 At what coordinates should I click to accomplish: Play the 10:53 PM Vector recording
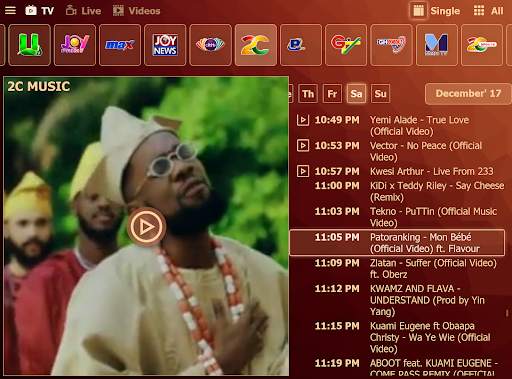(x=303, y=146)
